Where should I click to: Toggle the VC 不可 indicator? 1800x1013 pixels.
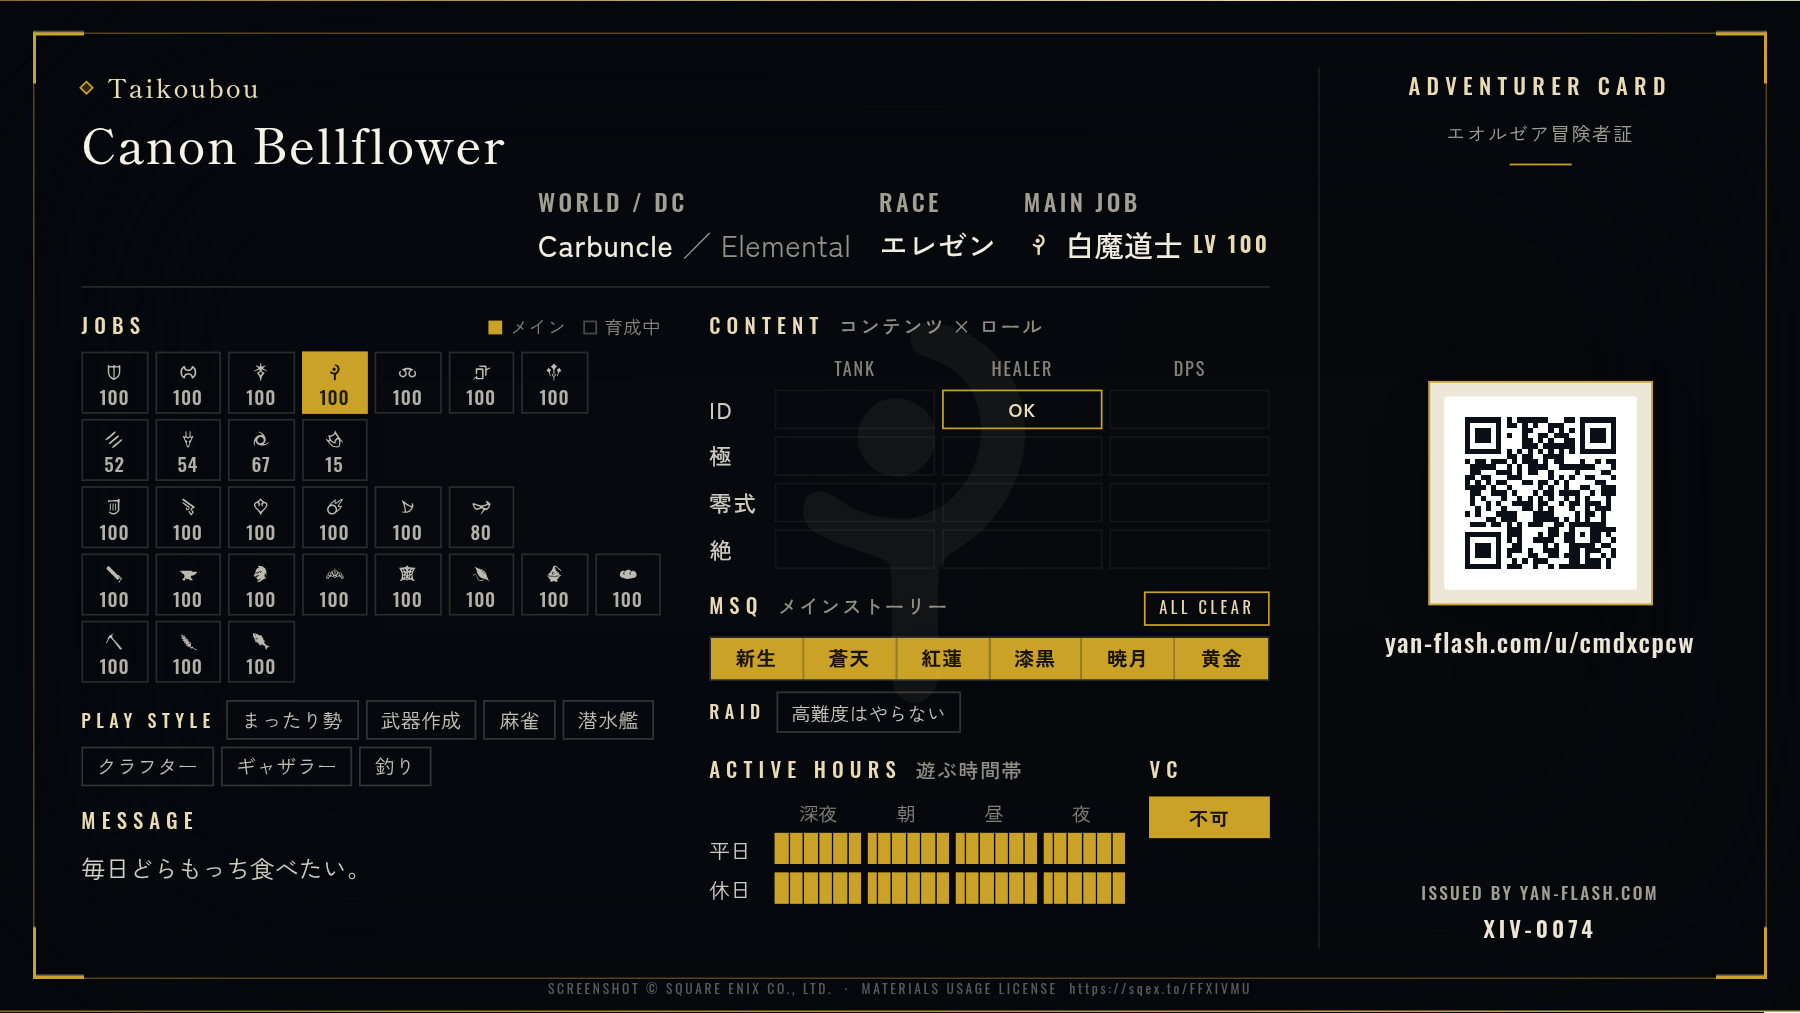[1209, 818]
